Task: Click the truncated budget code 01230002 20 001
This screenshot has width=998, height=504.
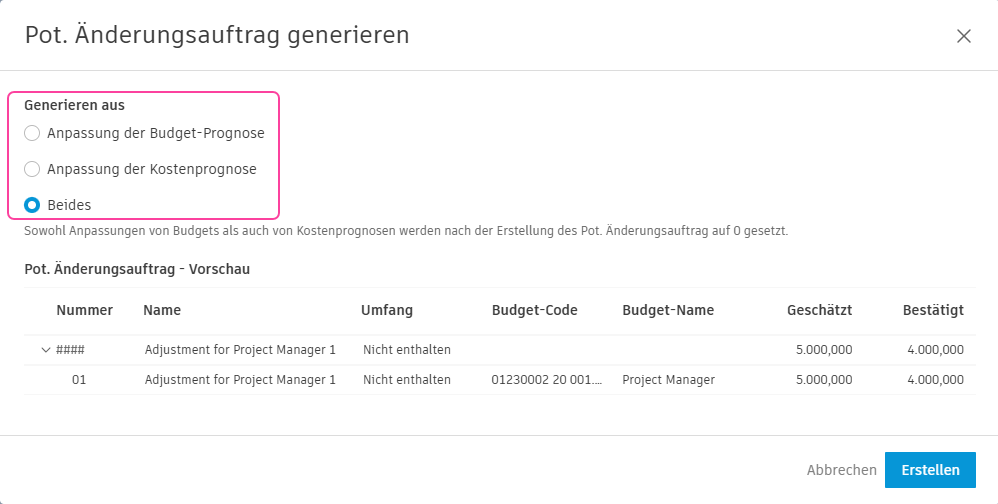Action: tap(547, 380)
